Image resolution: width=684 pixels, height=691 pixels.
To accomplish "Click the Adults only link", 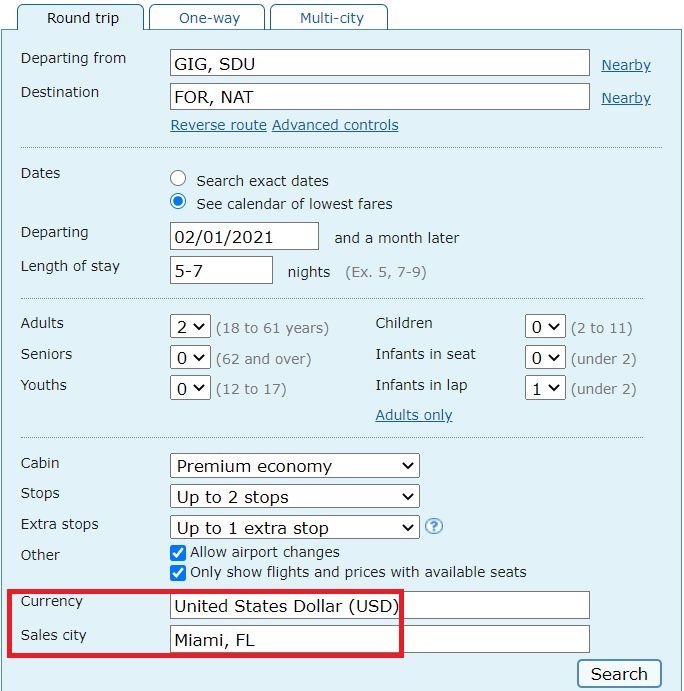I will [414, 415].
